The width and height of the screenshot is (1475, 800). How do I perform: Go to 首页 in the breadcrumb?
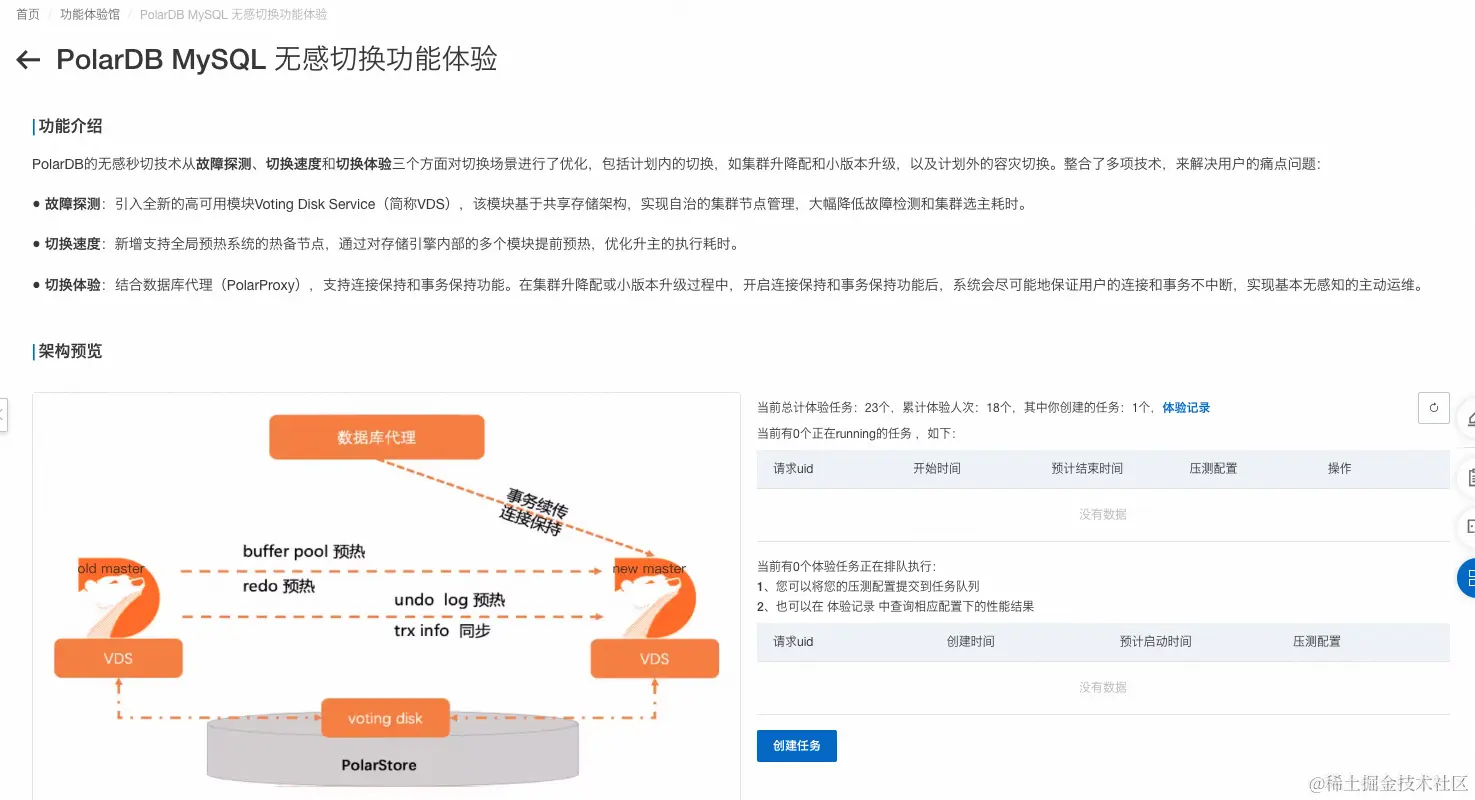(28, 15)
